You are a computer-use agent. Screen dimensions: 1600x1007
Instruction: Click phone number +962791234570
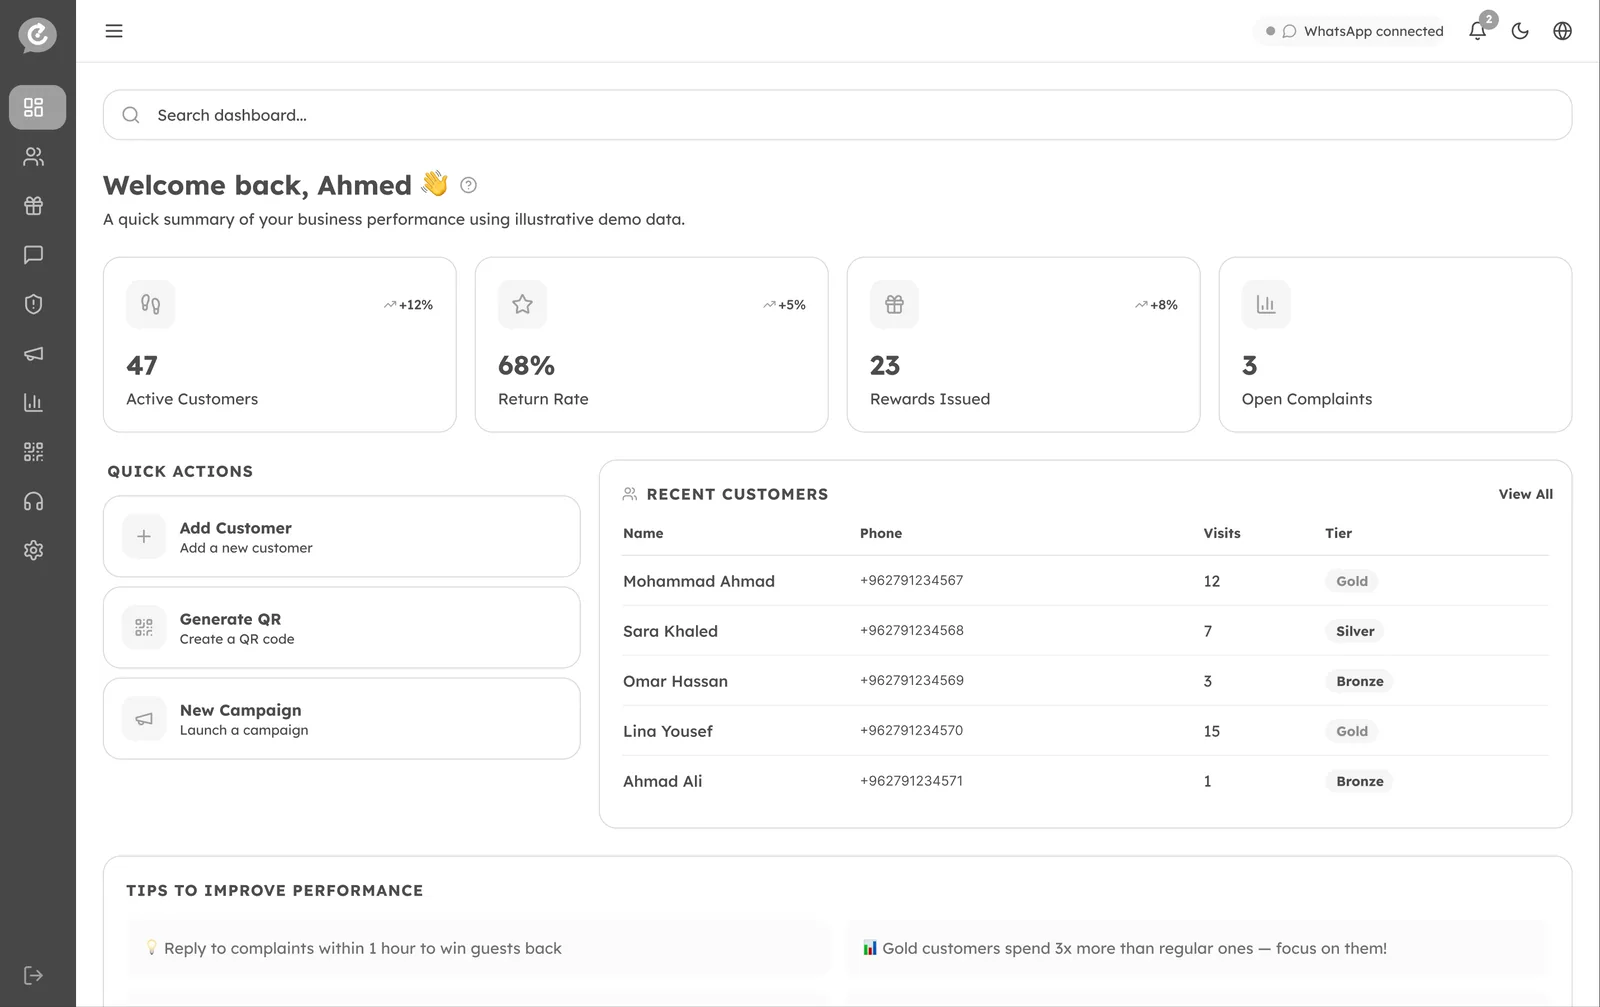[912, 730]
